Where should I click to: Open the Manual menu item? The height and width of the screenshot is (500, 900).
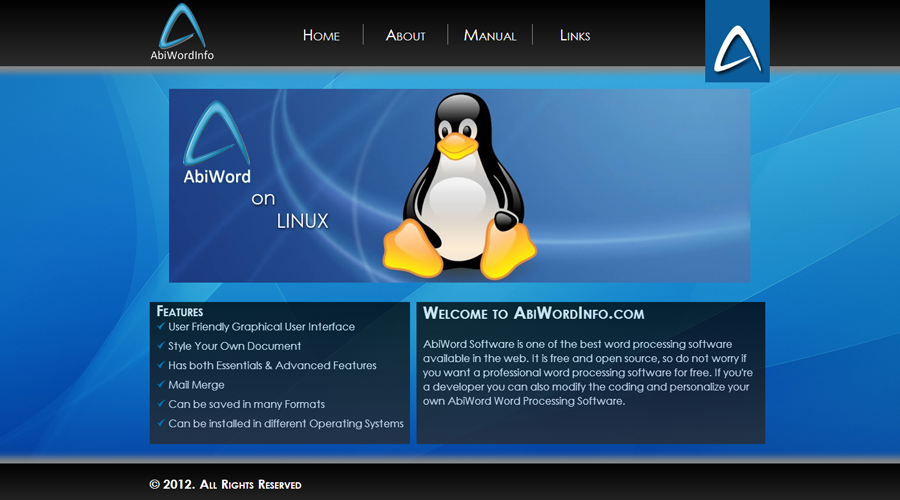(490, 36)
